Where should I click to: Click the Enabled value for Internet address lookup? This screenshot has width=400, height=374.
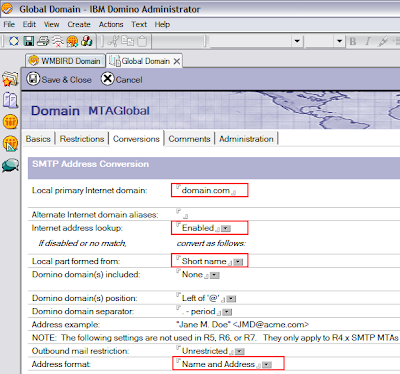click(198, 228)
